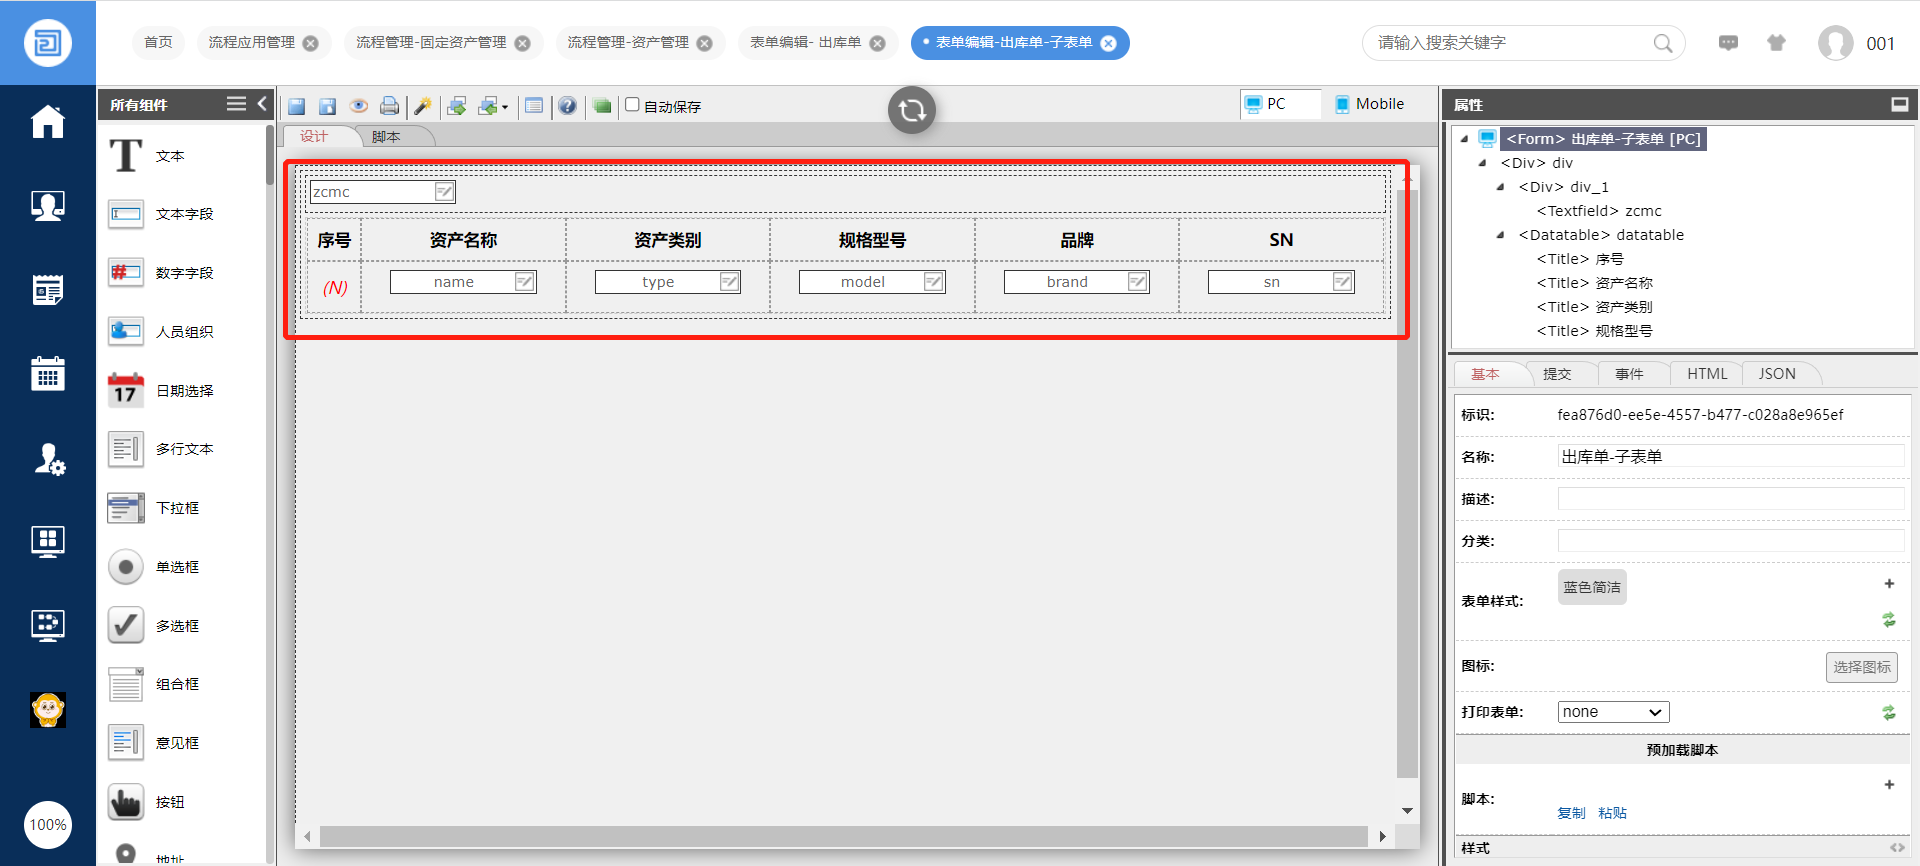Preview the form with the eye icon
Image resolution: width=1920 pixels, height=866 pixels.
coord(359,106)
